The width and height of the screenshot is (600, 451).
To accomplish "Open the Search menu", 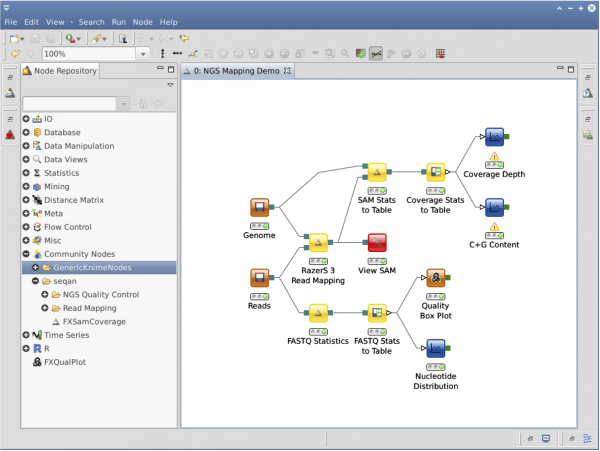I will [x=91, y=22].
